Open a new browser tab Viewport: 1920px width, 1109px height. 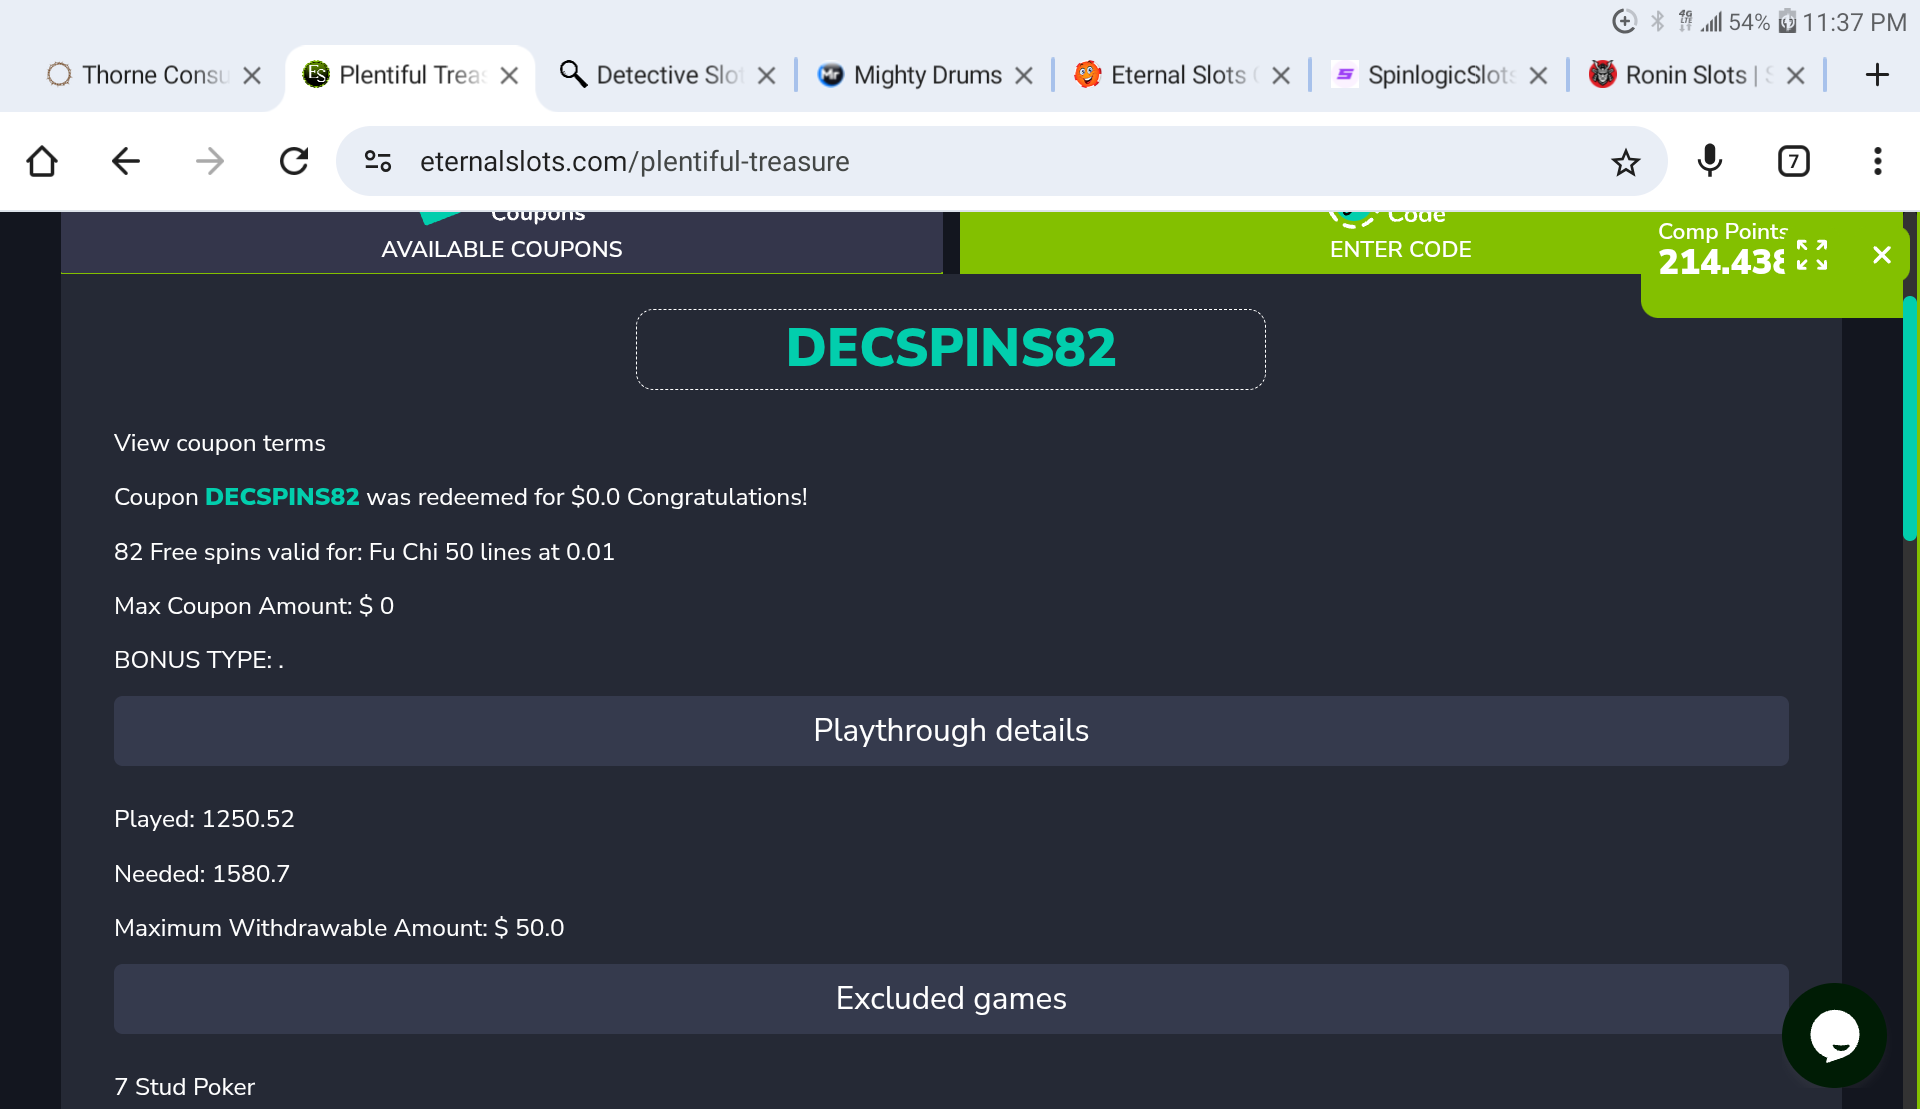(x=1877, y=75)
